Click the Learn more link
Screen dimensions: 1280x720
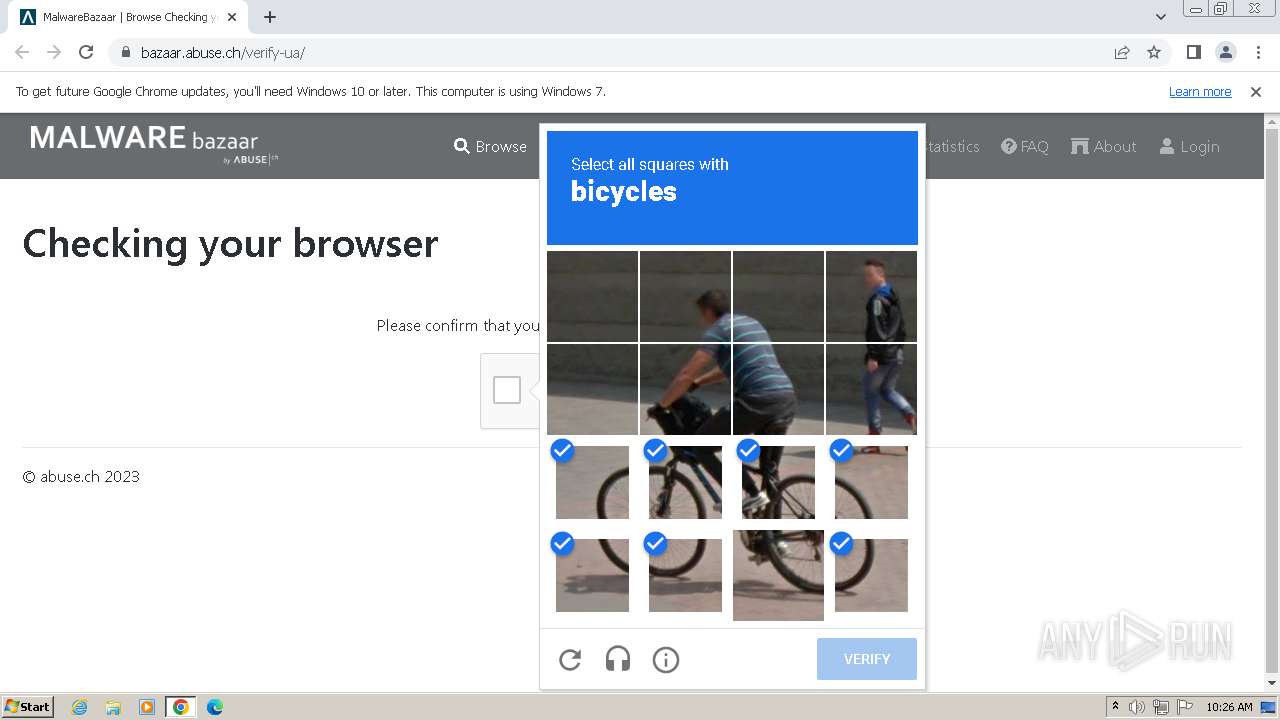pos(1200,91)
